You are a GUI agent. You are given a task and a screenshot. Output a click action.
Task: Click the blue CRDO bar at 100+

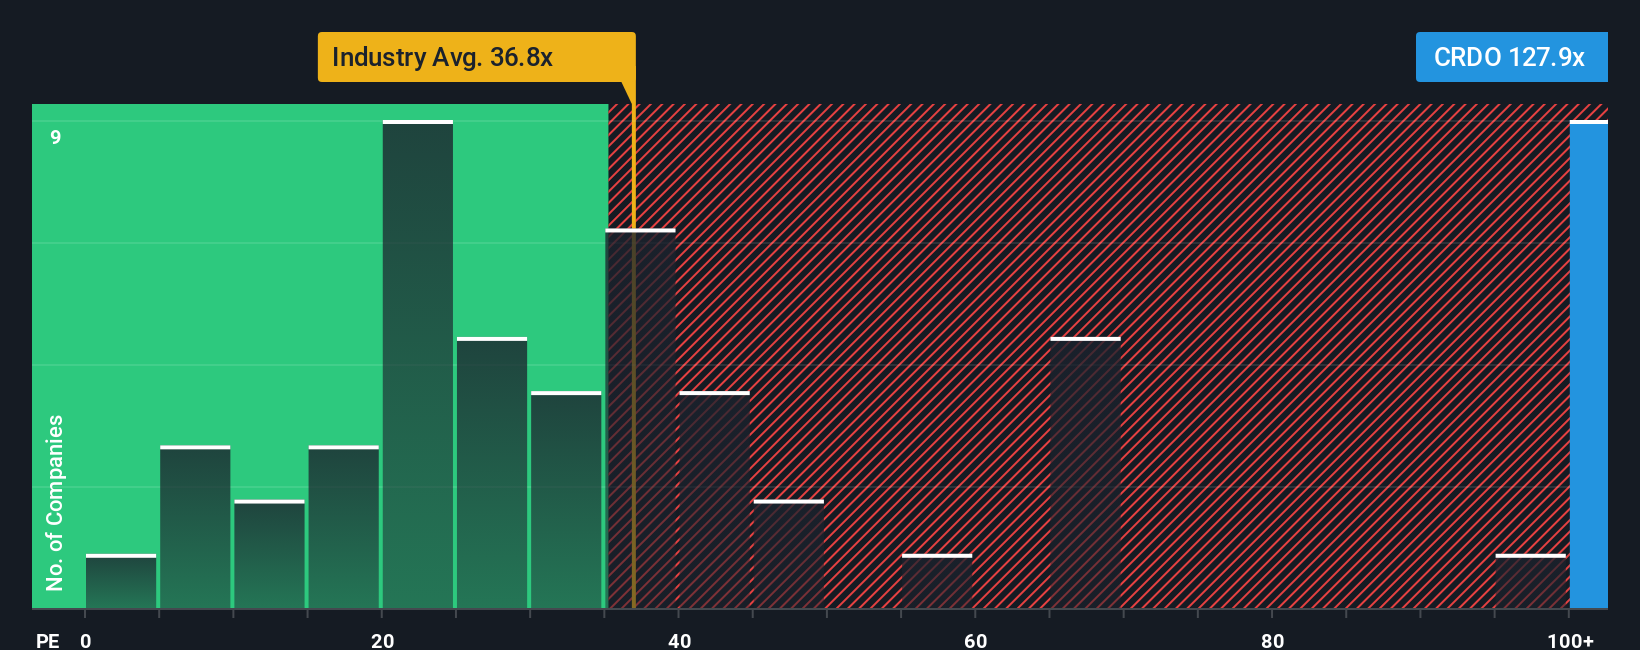1589,365
